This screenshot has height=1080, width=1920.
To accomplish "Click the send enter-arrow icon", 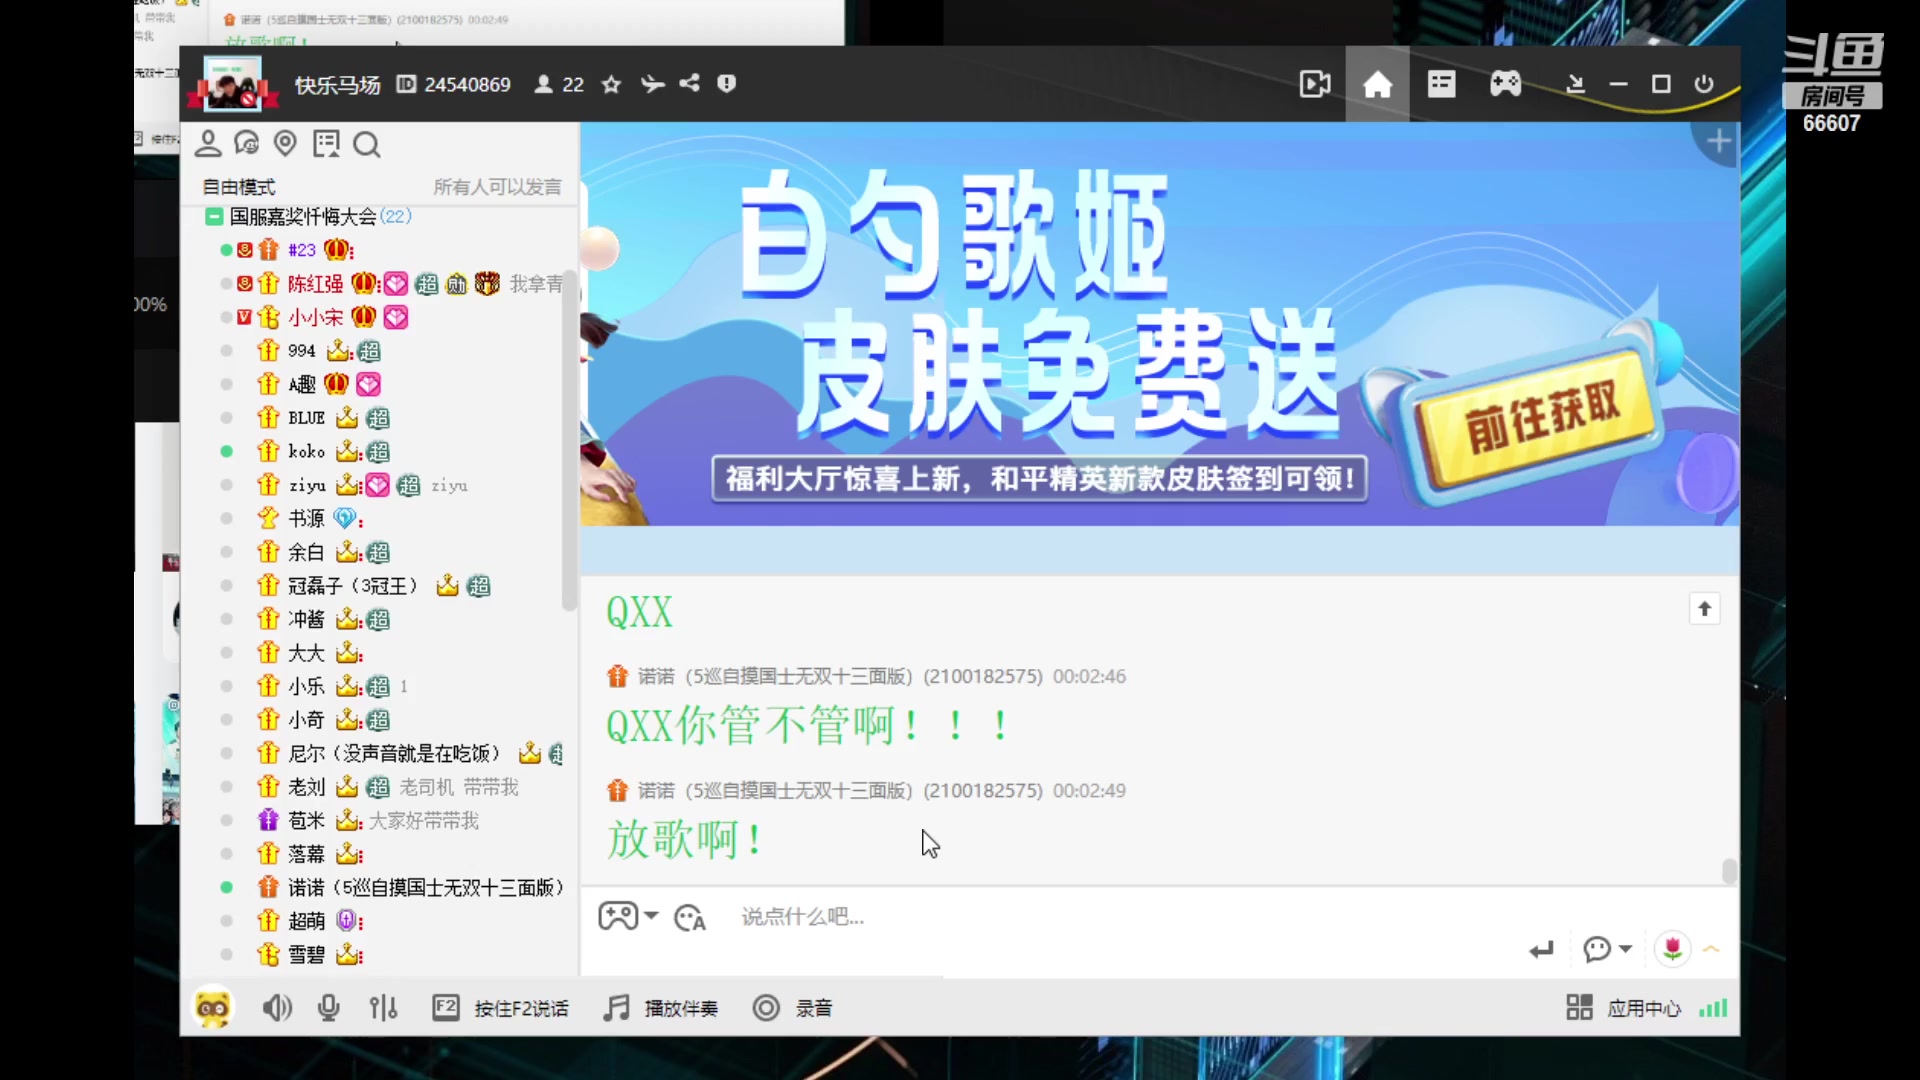I will (x=1541, y=949).
